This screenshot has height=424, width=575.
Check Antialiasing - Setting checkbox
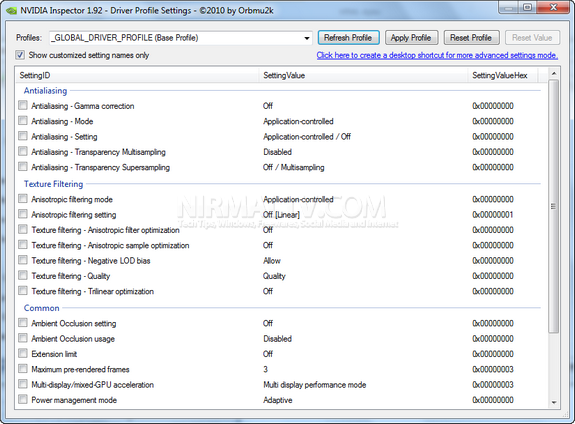(x=23, y=136)
